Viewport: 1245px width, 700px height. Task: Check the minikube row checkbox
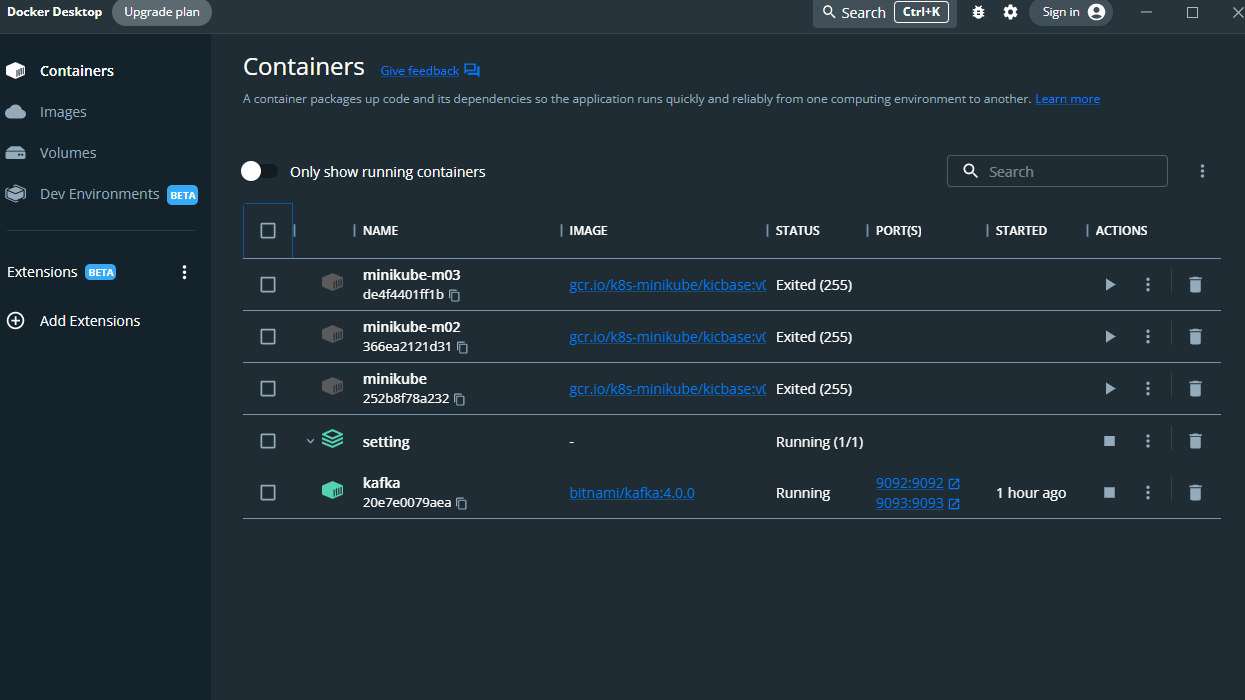coord(268,389)
